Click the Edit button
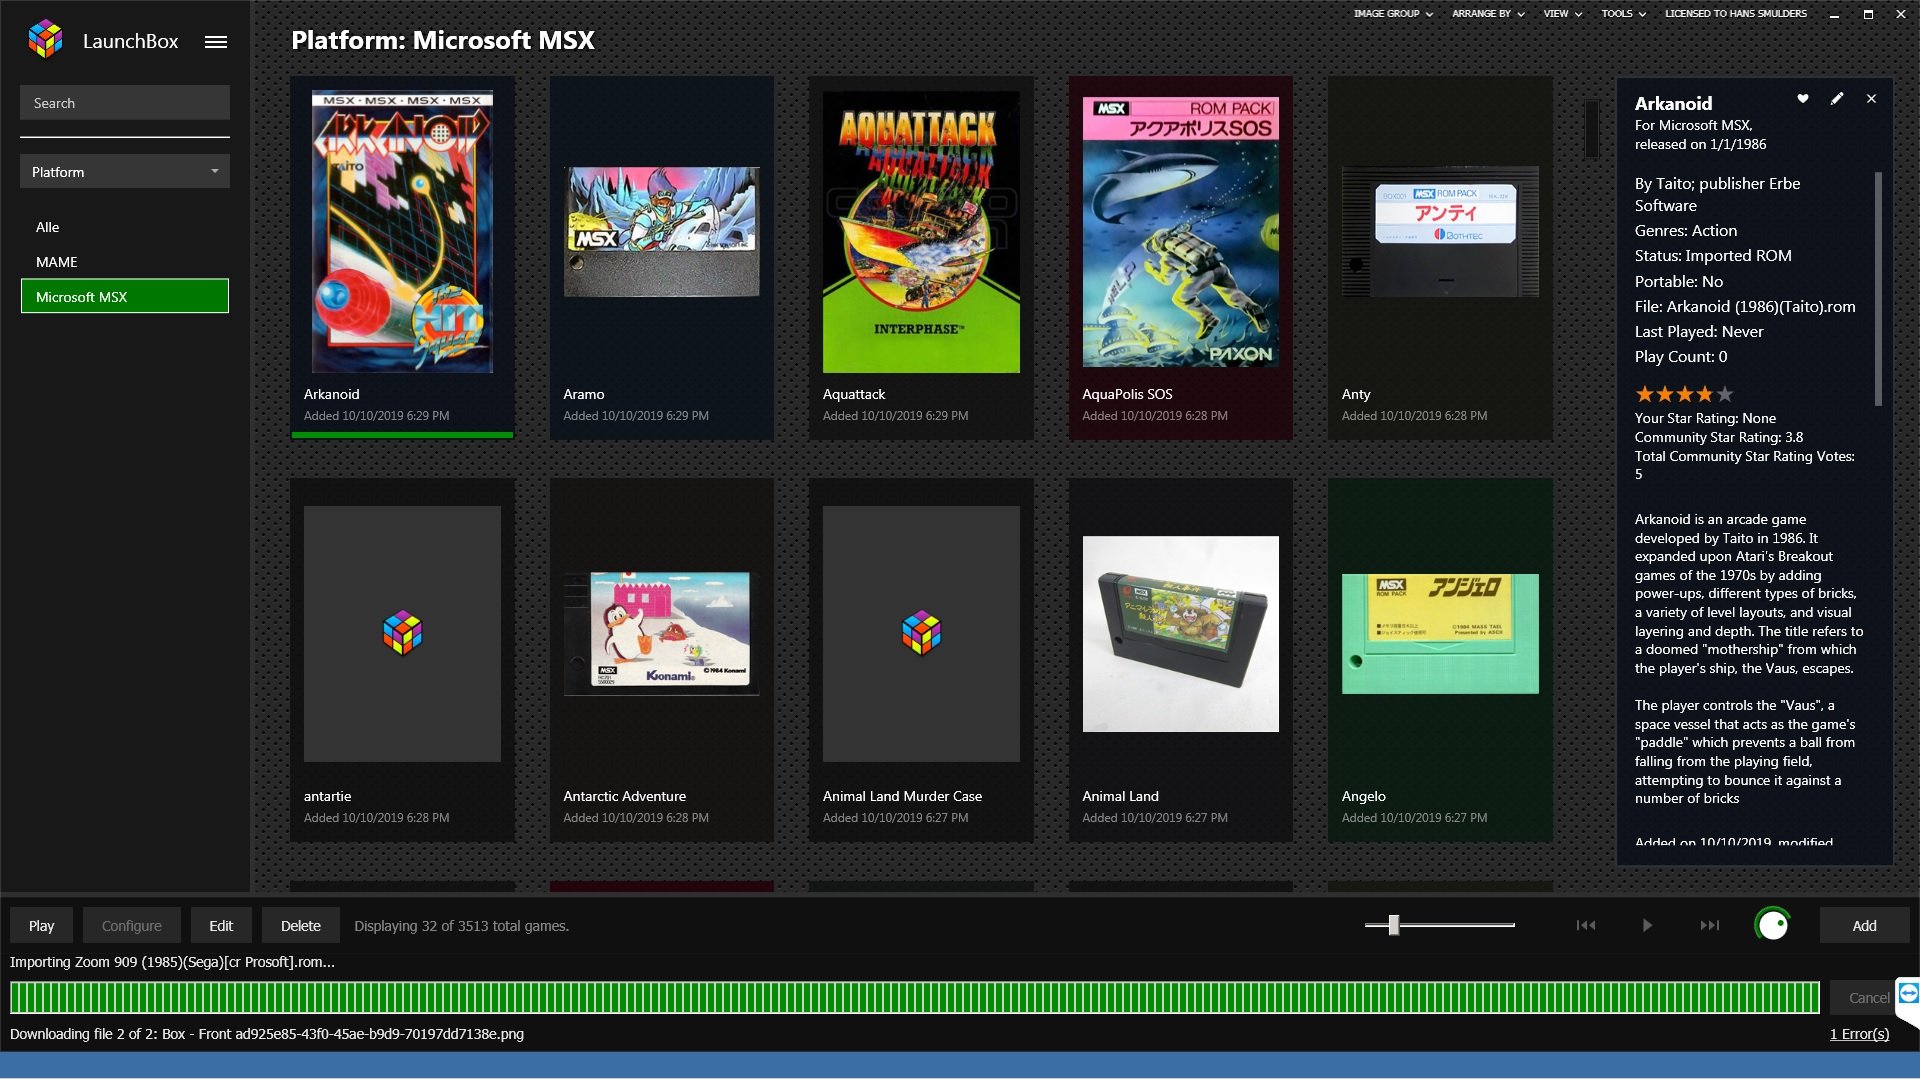 coord(221,926)
